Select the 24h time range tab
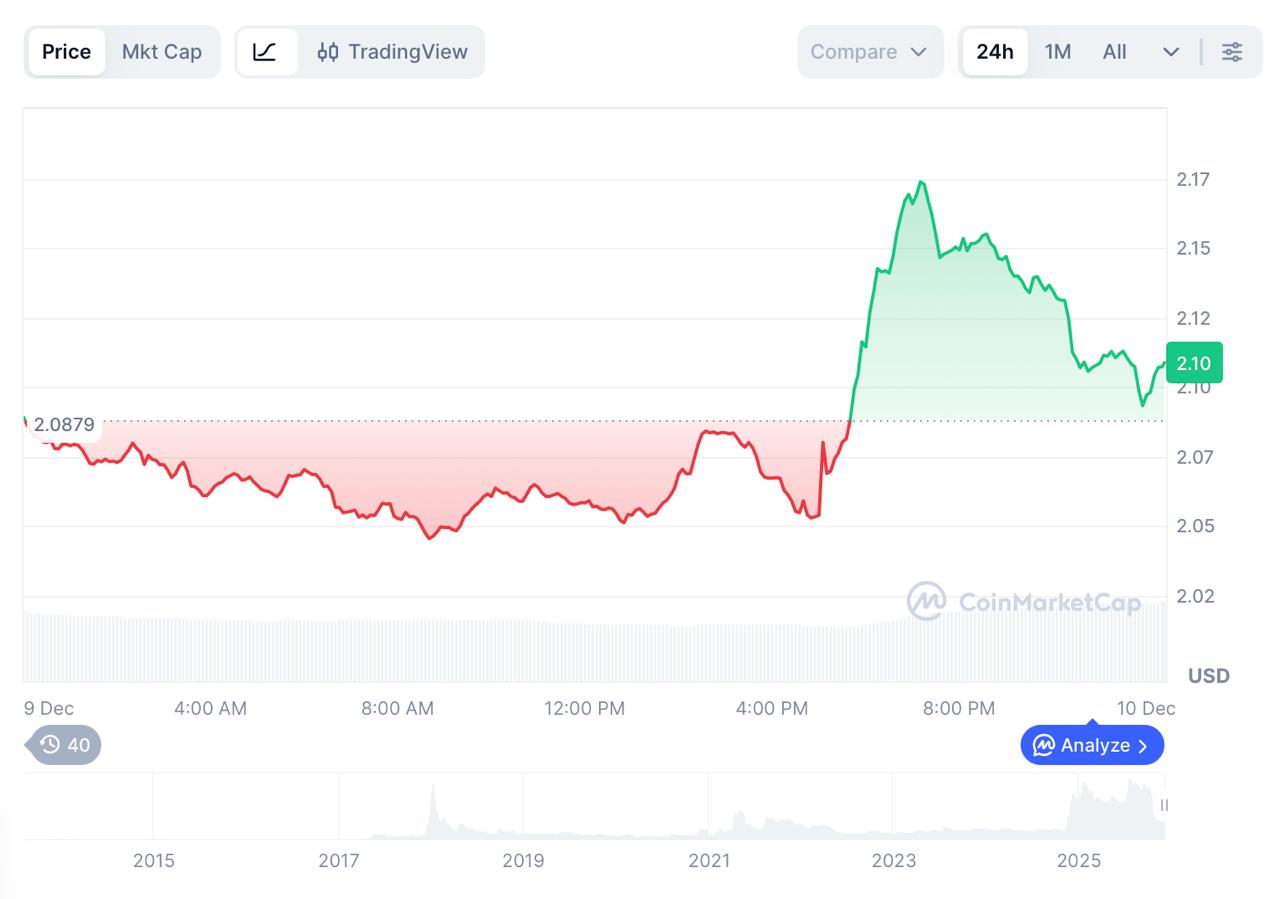 click(995, 51)
